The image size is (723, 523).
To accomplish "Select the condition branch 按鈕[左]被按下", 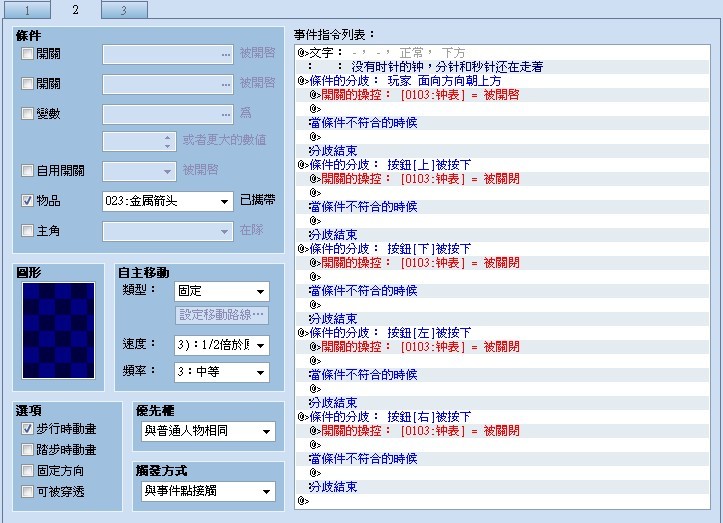I will tap(503, 333).
